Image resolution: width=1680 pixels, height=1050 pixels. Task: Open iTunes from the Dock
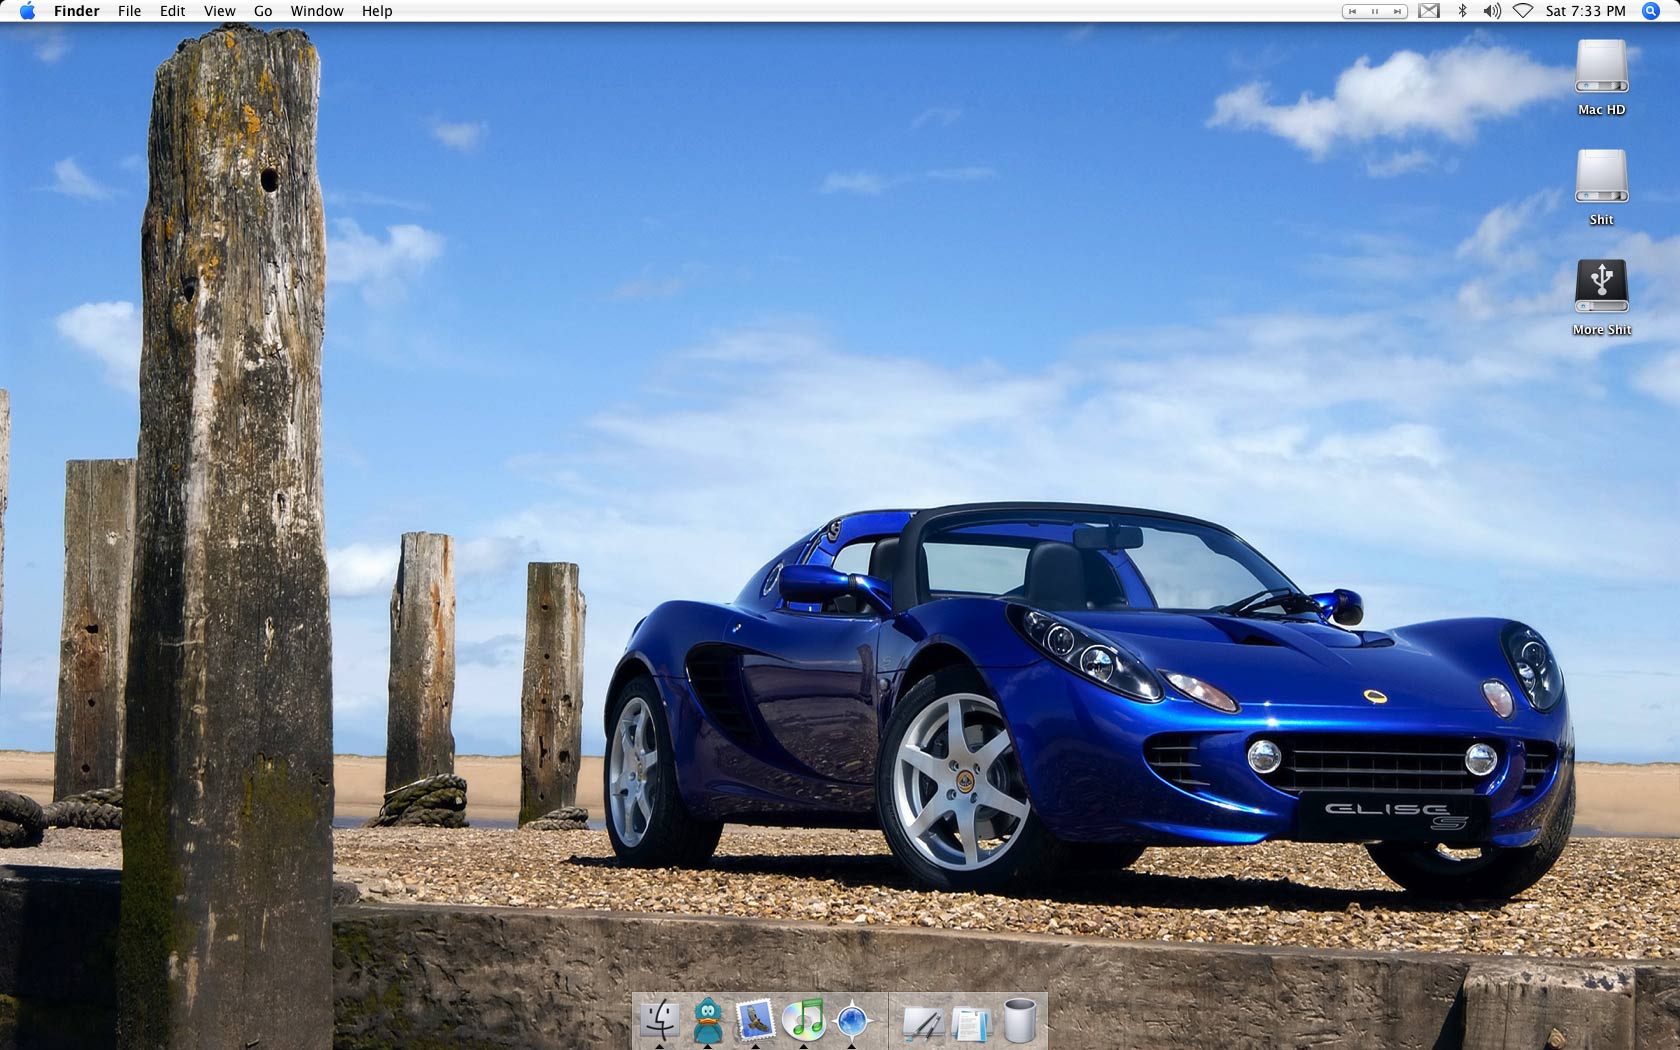(803, 1020)
